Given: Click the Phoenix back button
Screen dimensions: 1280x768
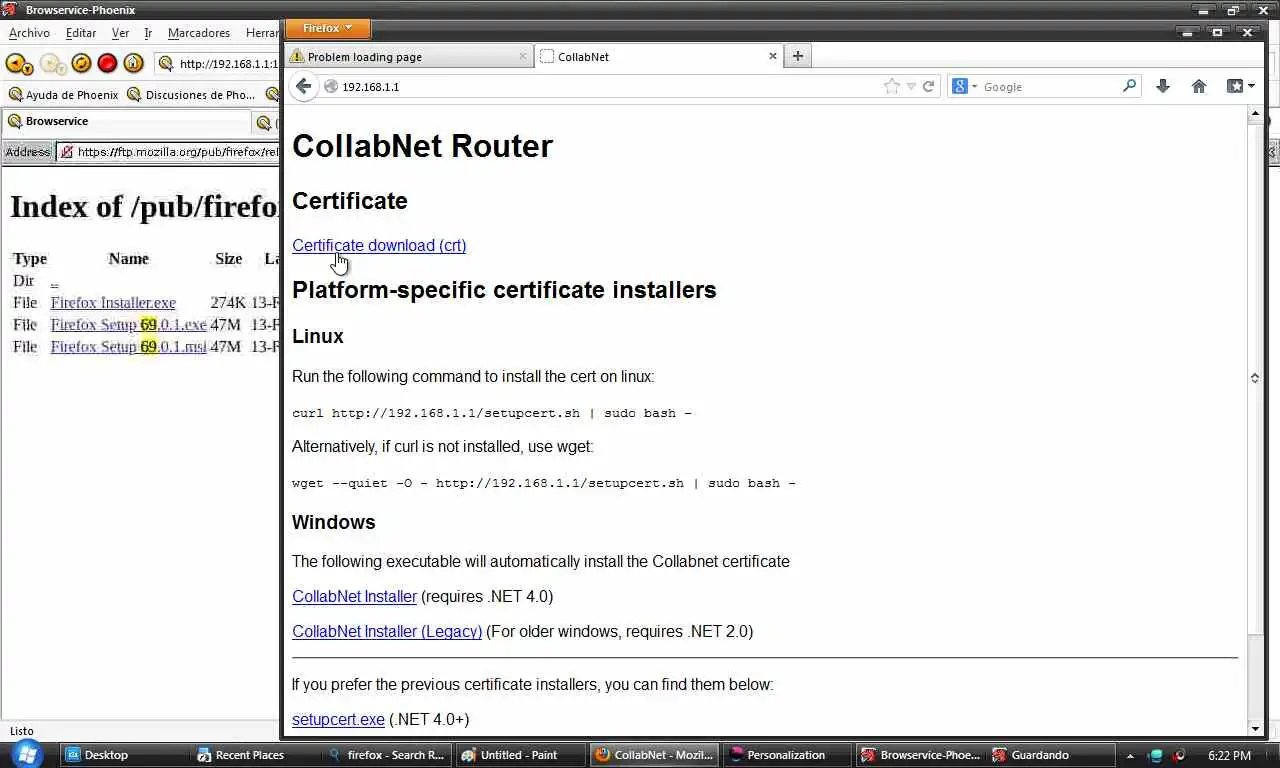Looking at the screenshot, I should point(15,64).
